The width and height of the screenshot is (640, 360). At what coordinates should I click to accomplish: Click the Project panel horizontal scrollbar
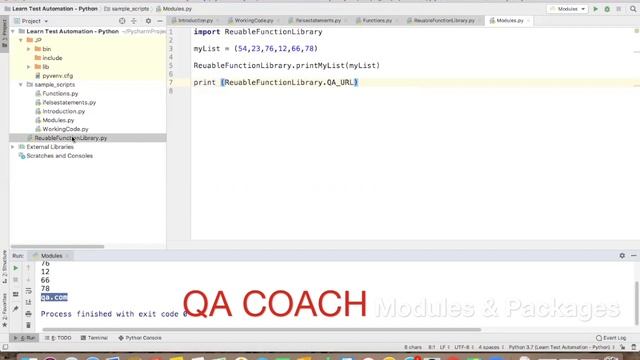coord(57,247)
